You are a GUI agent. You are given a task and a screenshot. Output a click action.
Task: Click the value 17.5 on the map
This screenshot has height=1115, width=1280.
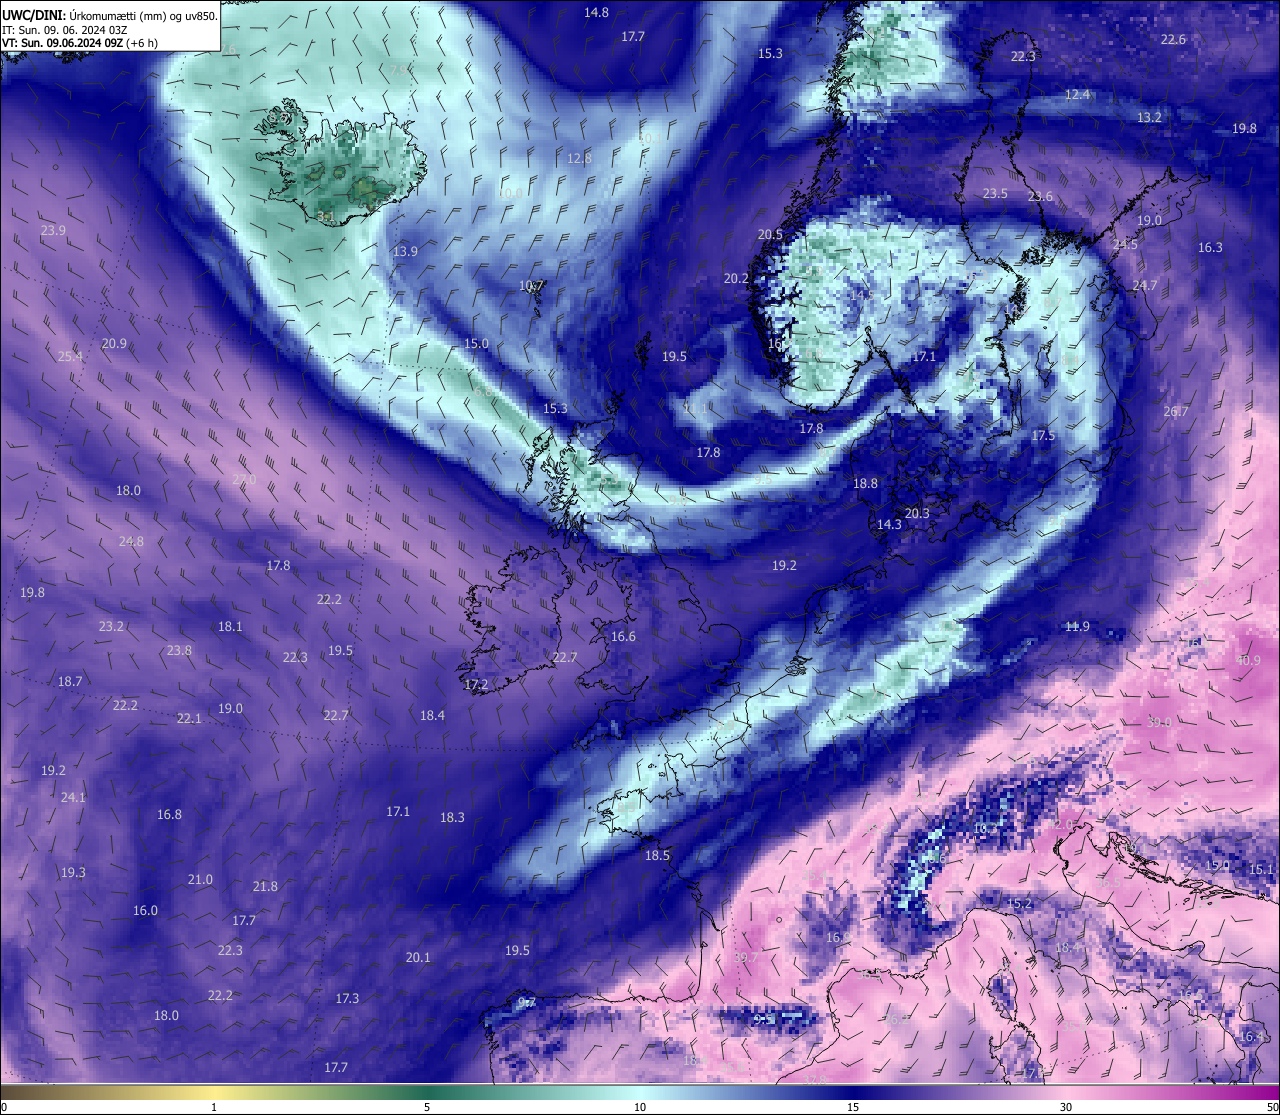pyautogui.click(x=1043, y=436)
